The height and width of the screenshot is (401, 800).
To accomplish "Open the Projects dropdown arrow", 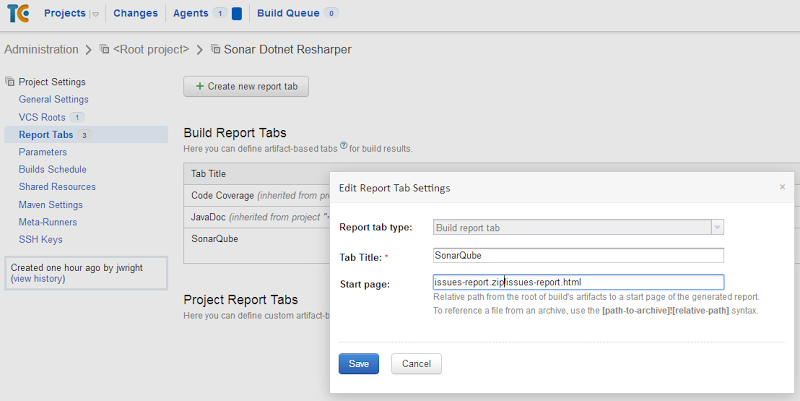I will tap(95, 14).
